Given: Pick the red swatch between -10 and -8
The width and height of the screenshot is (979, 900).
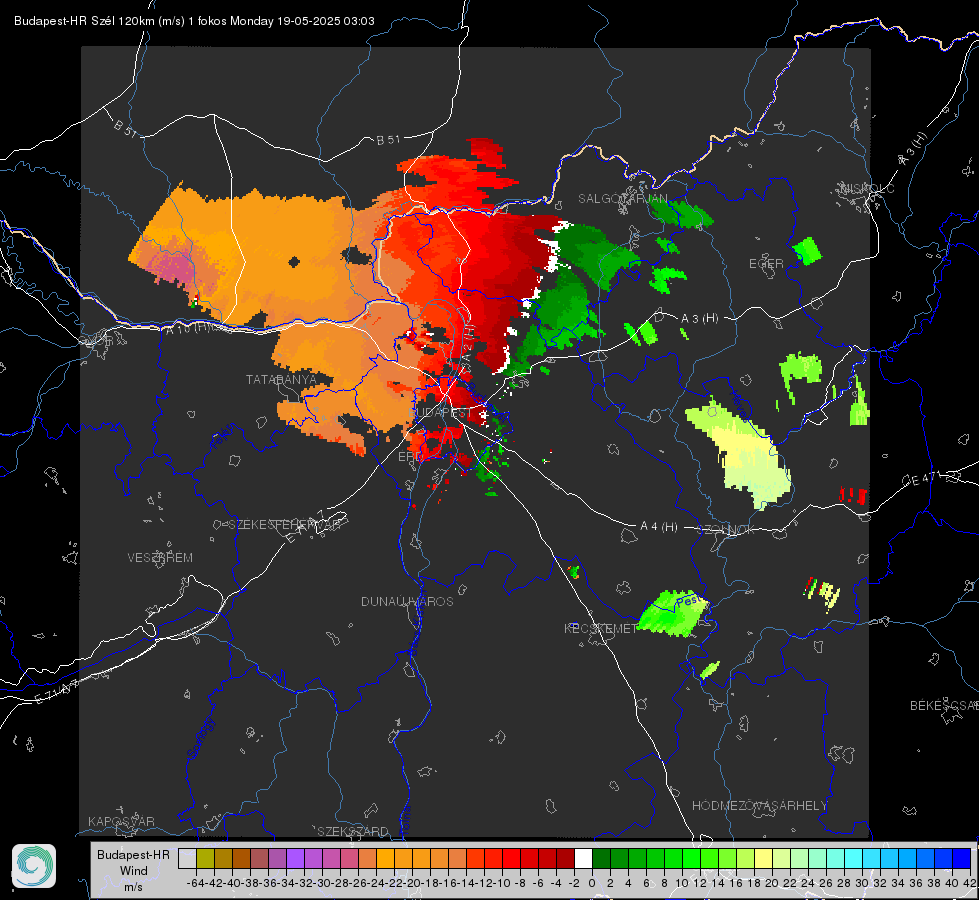Looking at the screenshot, I should [511, 858].
